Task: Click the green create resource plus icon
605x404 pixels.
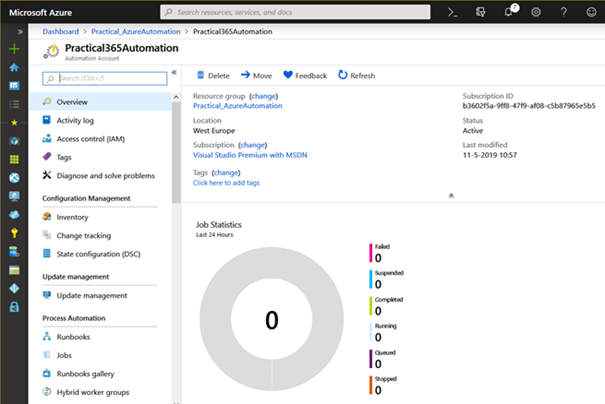Action: (x=14, y=48)
